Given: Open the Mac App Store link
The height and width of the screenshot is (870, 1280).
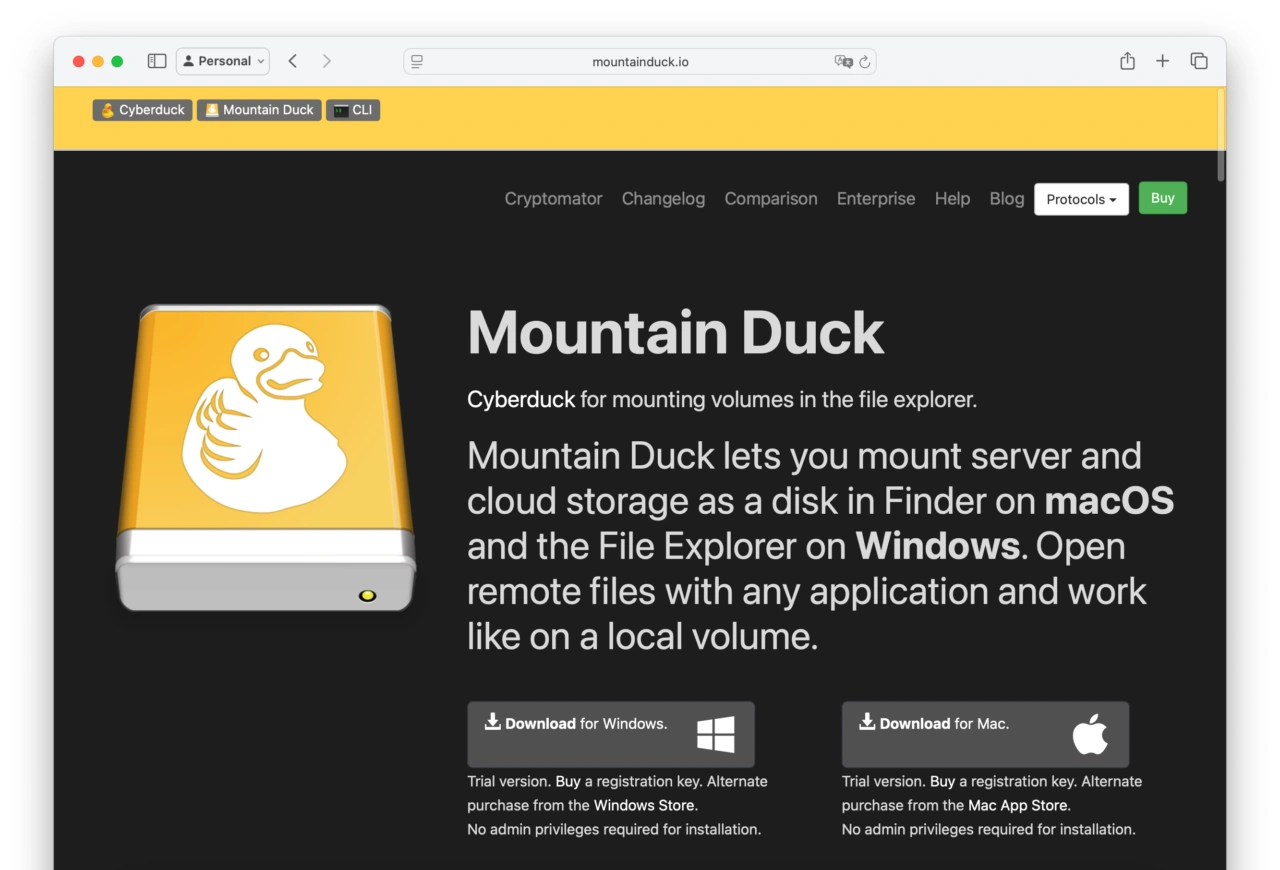Looking at the screenshot, I should pos(1017,805).
